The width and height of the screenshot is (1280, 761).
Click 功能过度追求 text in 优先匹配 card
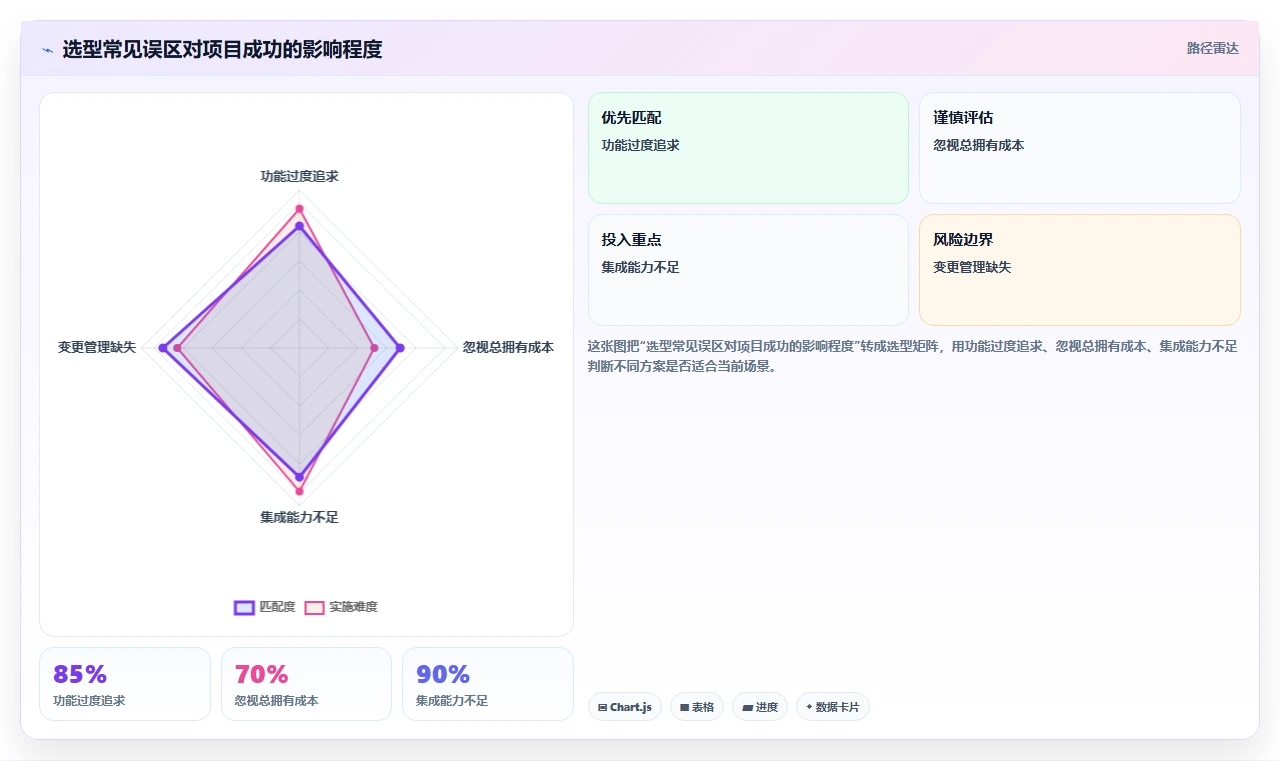pos(640,145)
